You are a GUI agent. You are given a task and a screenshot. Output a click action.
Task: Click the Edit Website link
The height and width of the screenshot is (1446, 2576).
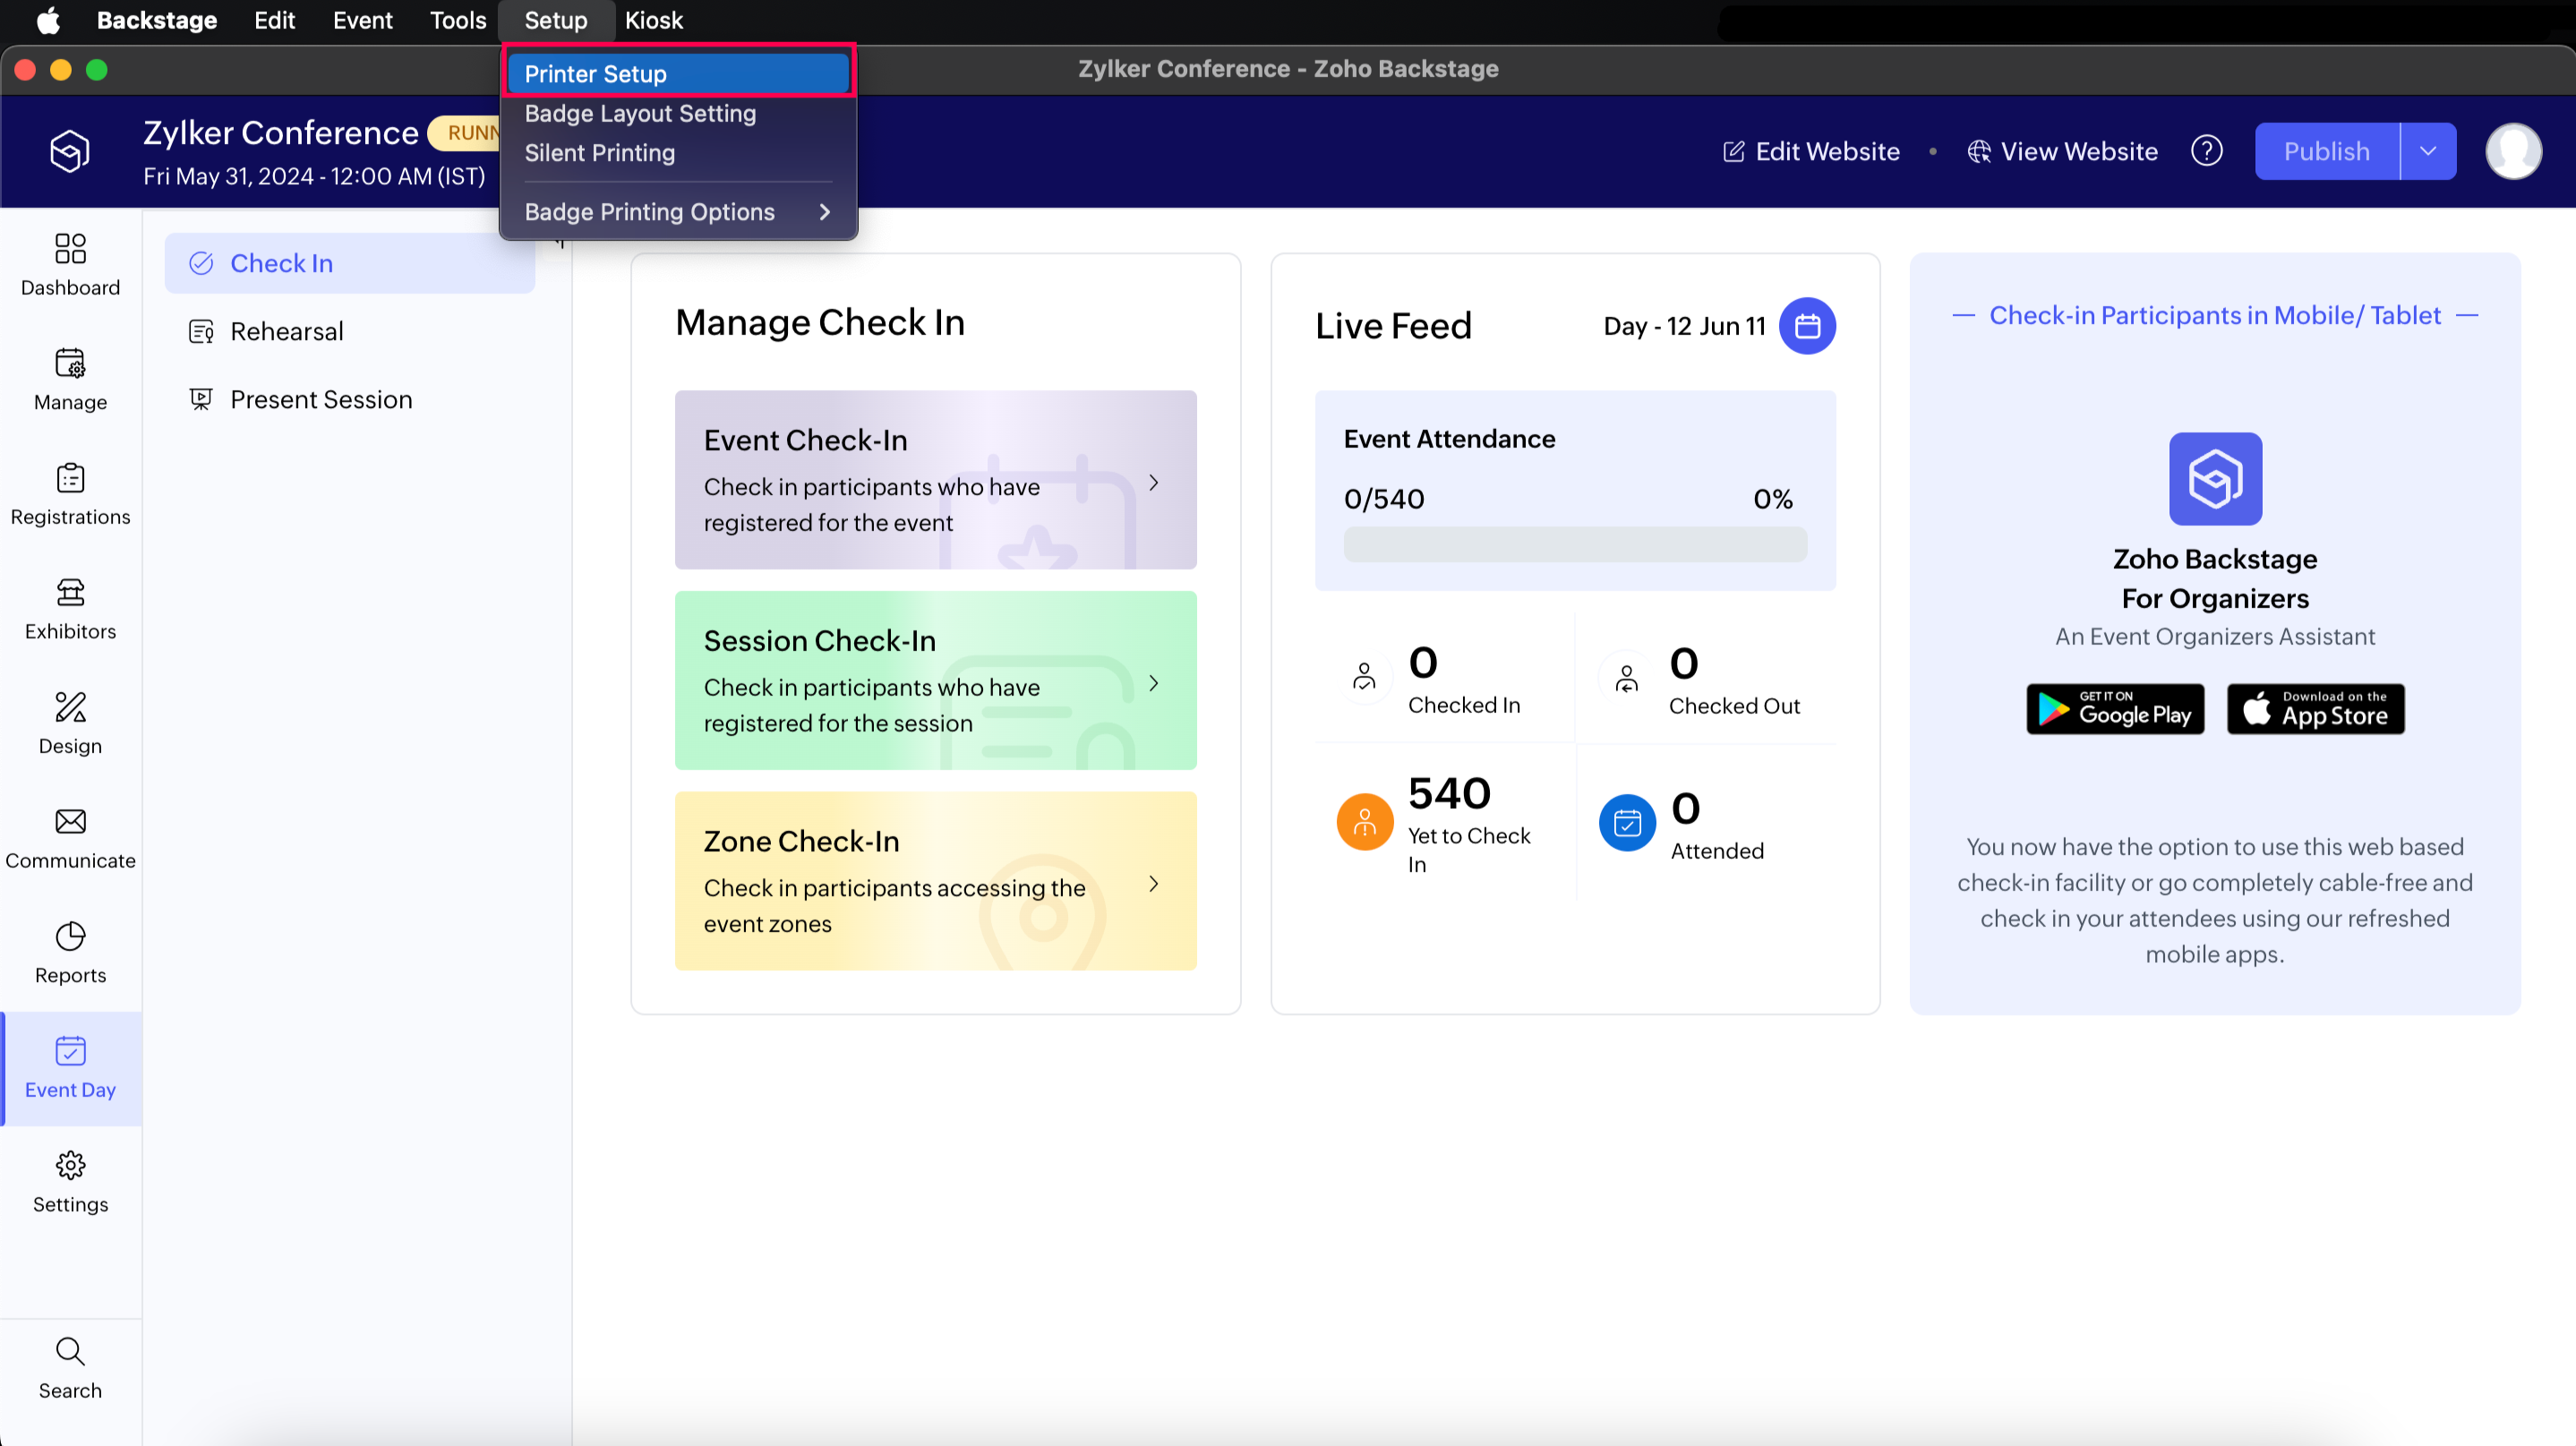(x=1811, y=151)
